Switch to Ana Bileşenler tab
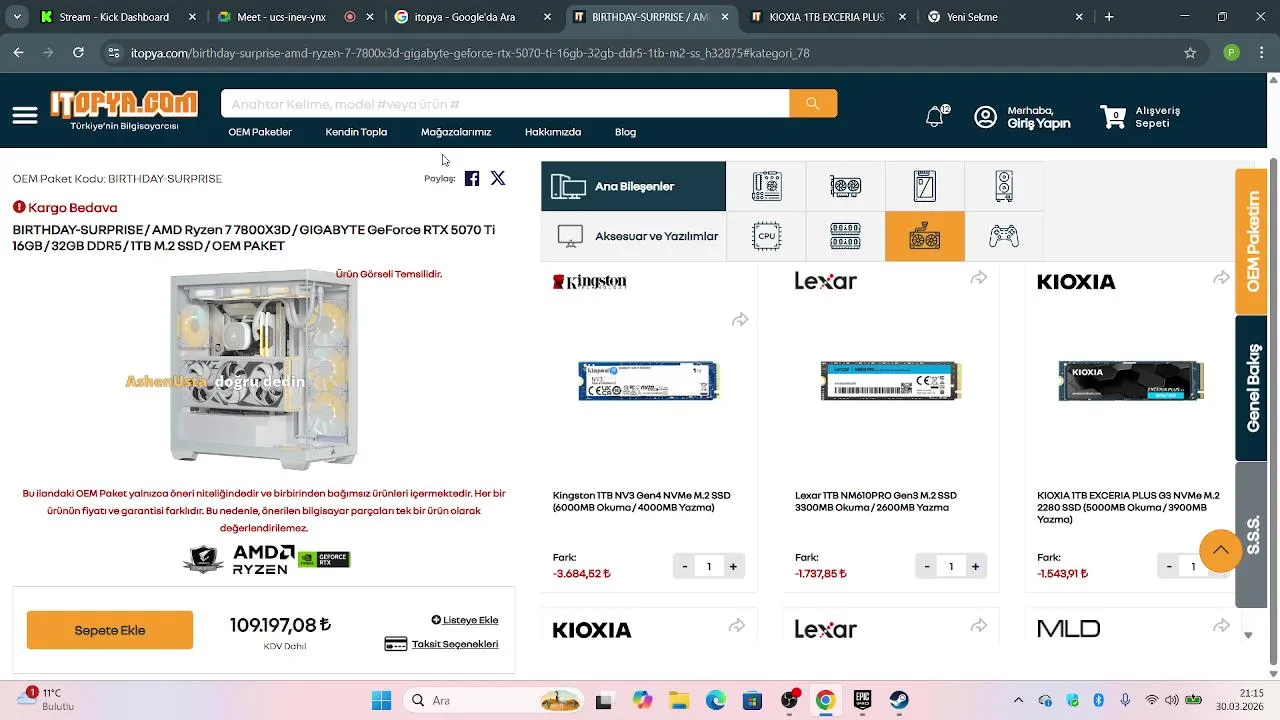This screenshot has width=1280, height=720. click(x=633, y=186)
